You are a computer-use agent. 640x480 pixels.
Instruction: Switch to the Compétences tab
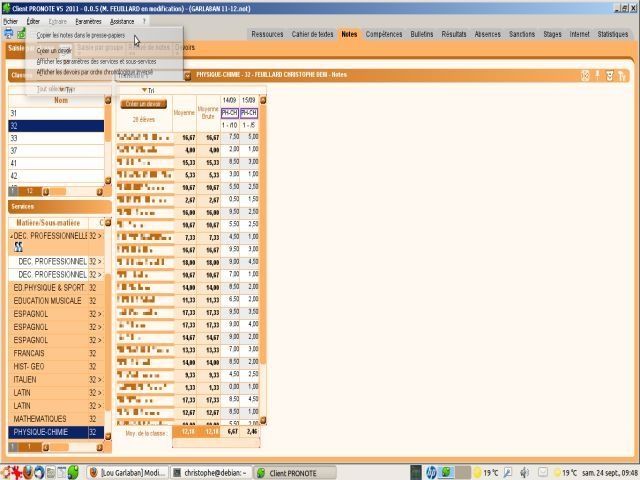coord(384,34)
